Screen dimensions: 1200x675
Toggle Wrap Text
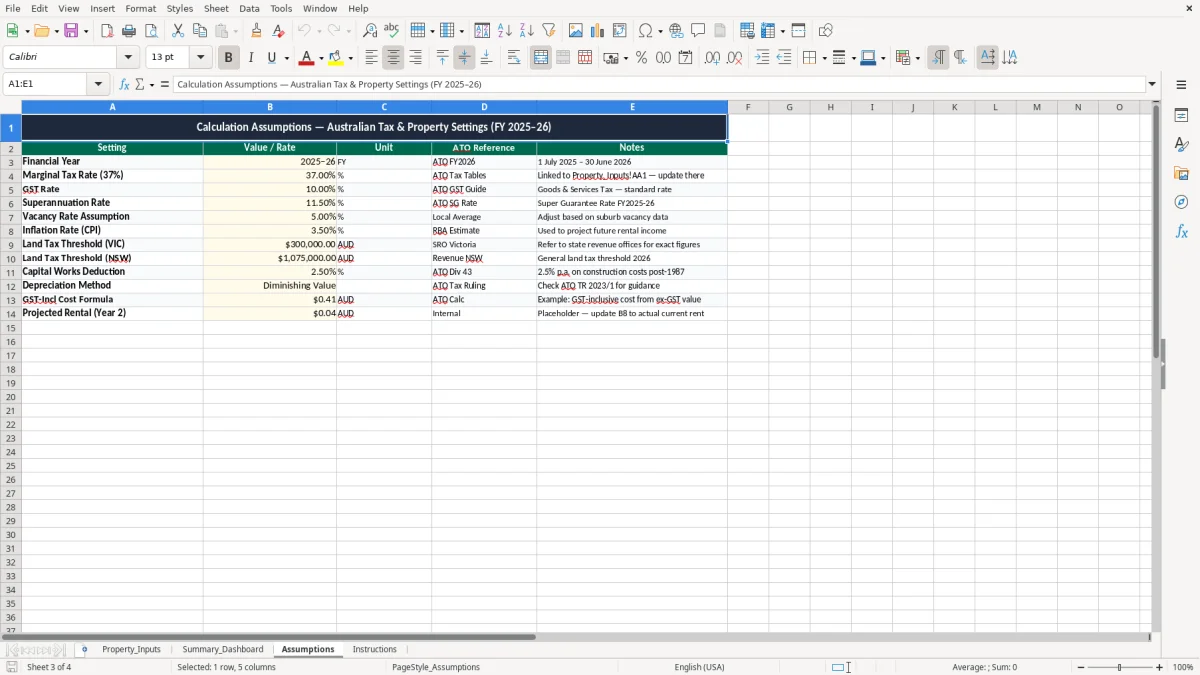coord(514,58)
